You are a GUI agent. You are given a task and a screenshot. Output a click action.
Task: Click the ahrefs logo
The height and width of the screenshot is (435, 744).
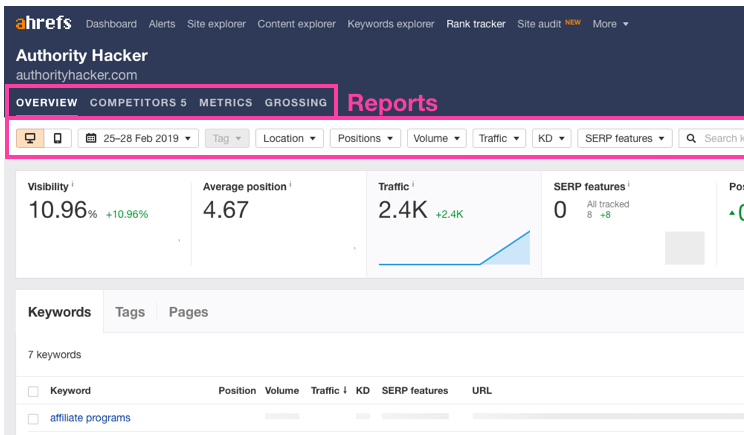click(43, 23)
